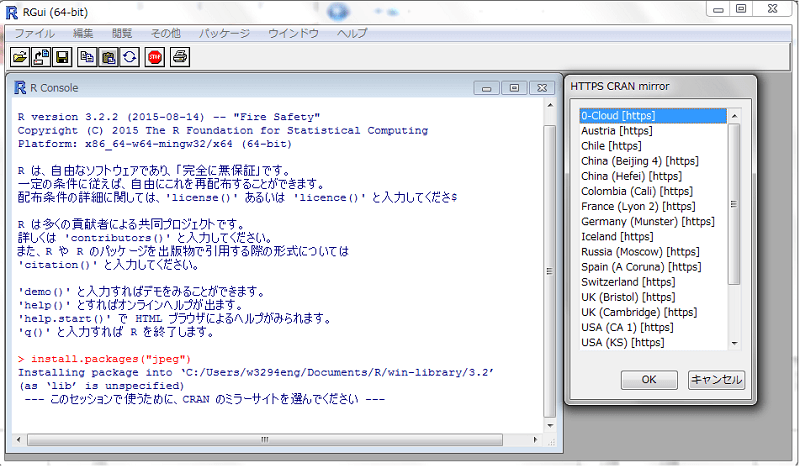Click the R logo in RGui title bar
800x468 pixels.
tap(11, 12)
